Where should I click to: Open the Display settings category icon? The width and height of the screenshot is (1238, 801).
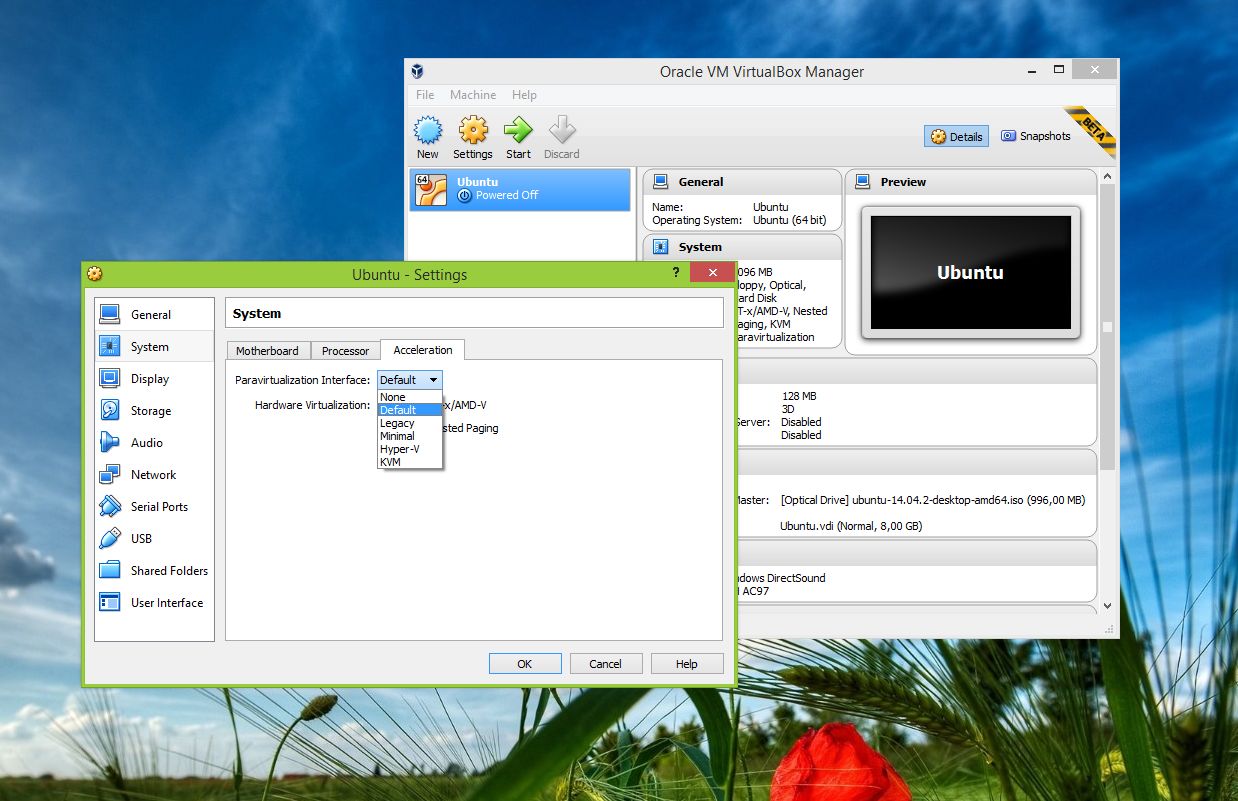[x=110, y=378]
